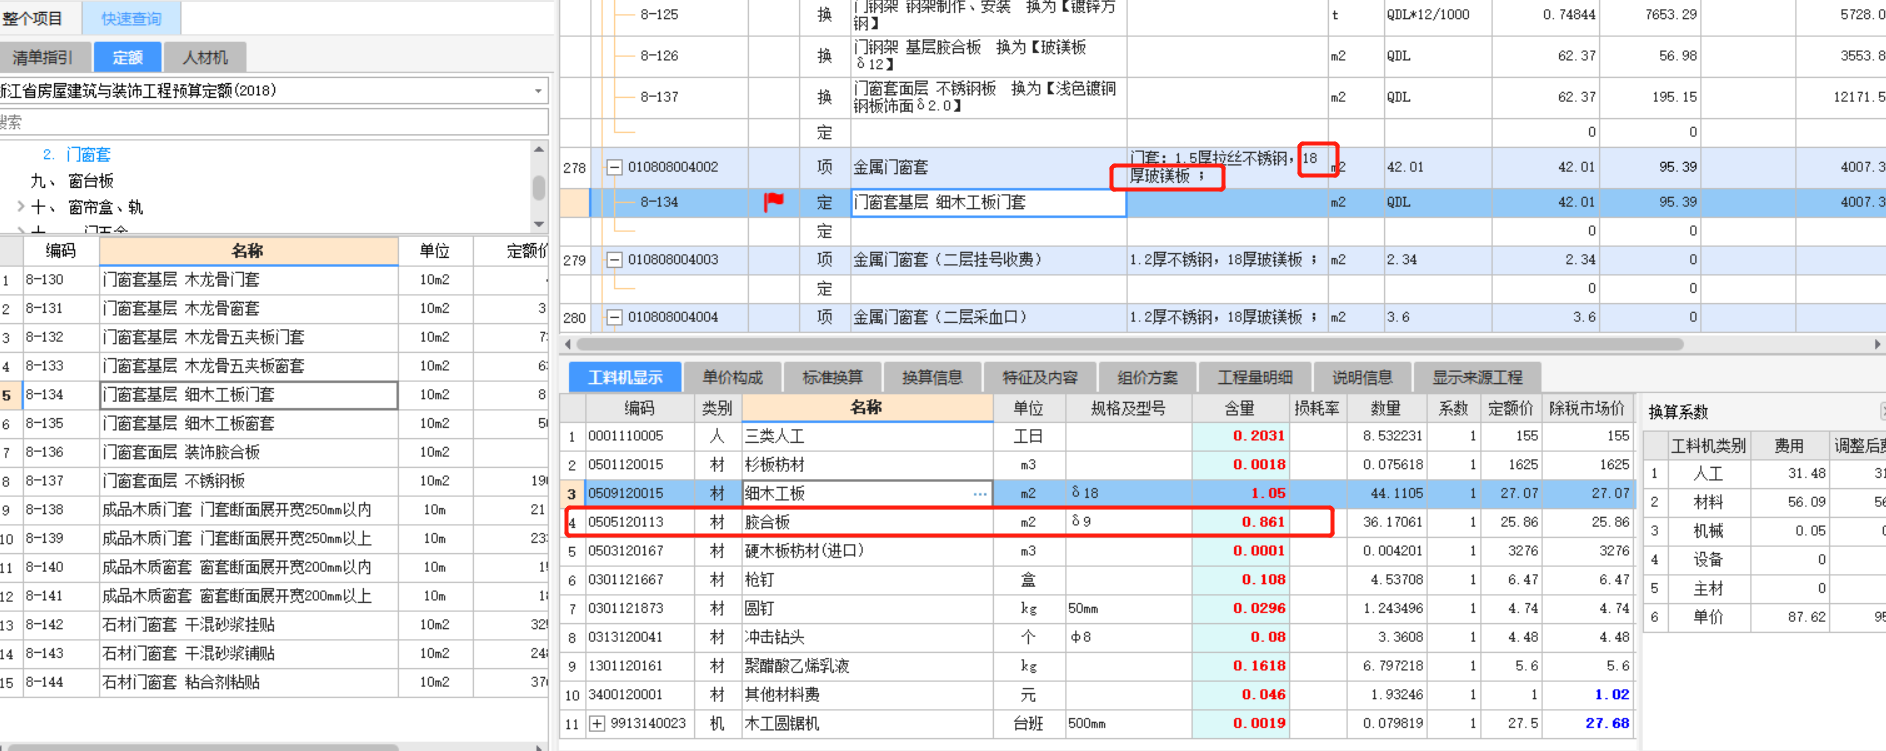The image size is (1886, 751).
Task: Select quota row 8-134 细木工板门套
Action: click(274, 395)
